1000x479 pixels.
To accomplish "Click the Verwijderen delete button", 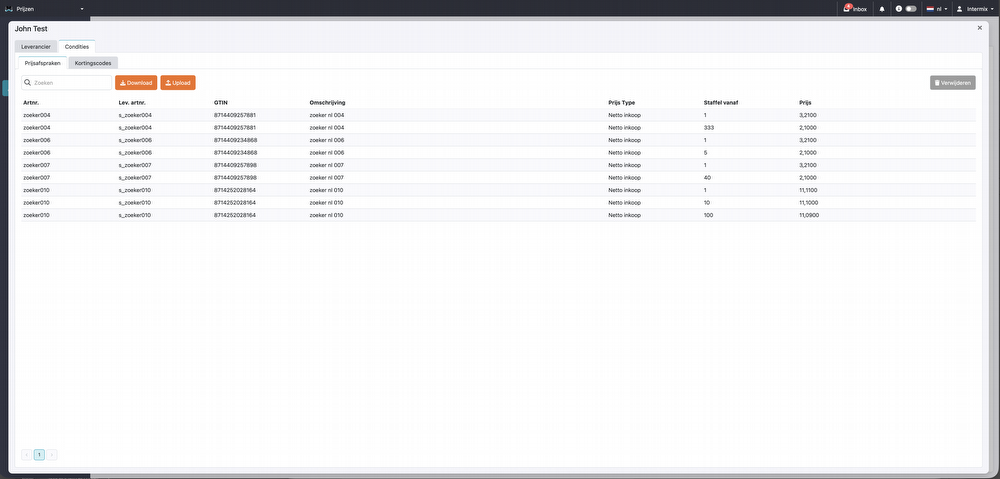I will 952,83.
